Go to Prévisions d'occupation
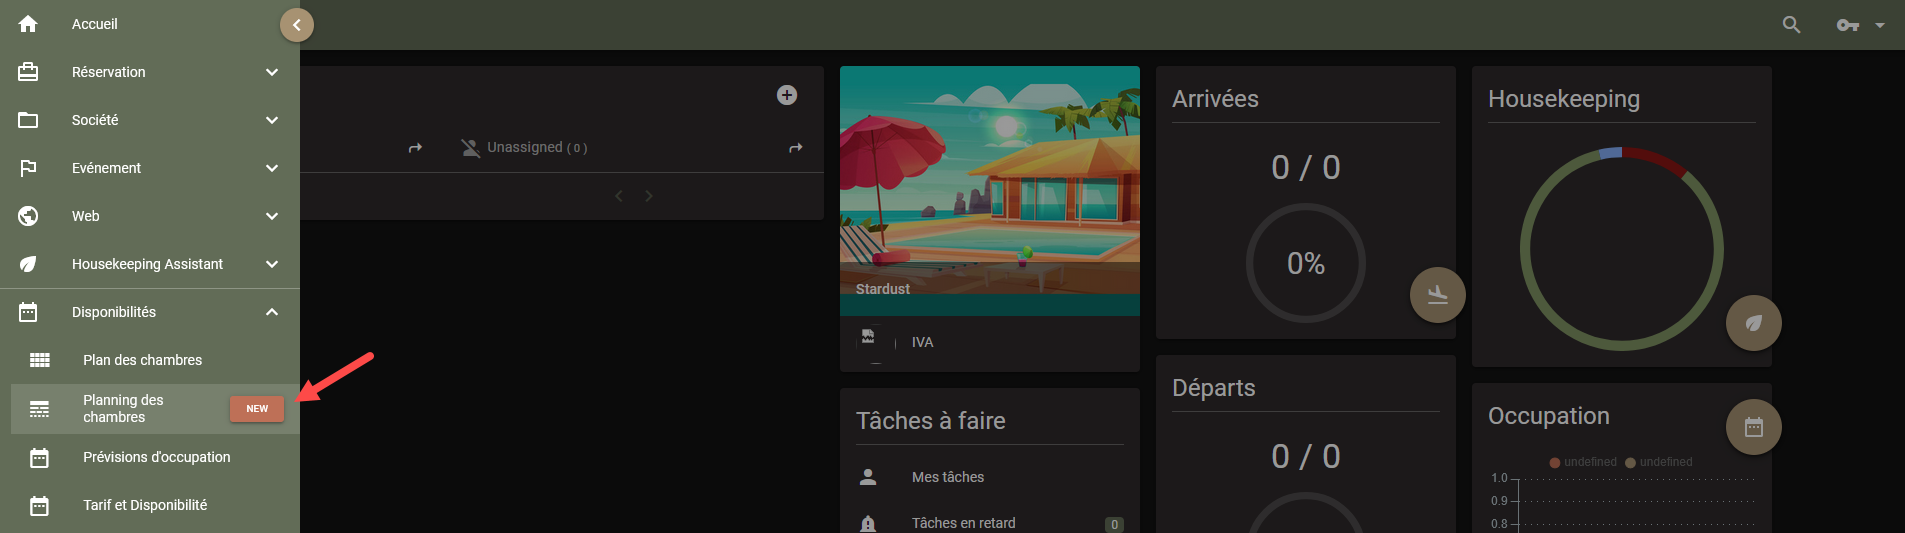 click(155, 457)
